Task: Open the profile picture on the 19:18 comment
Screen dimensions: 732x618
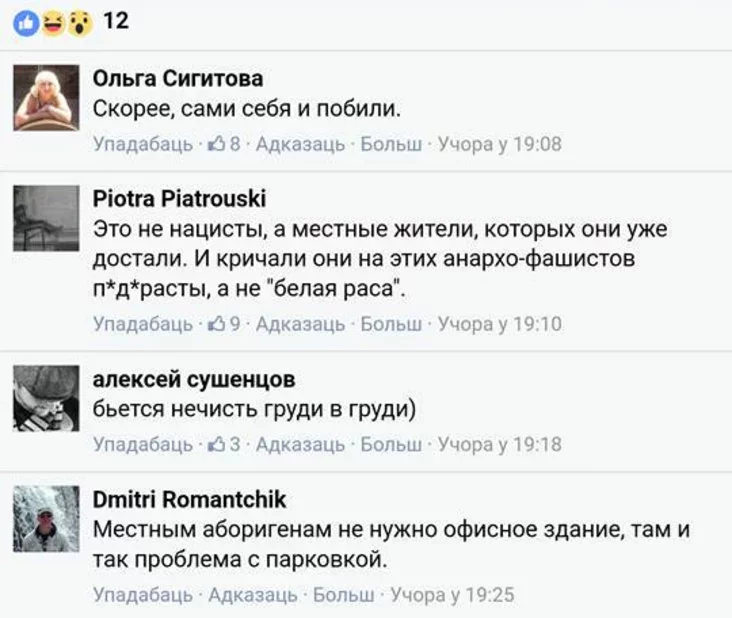Action: point(46,397)
